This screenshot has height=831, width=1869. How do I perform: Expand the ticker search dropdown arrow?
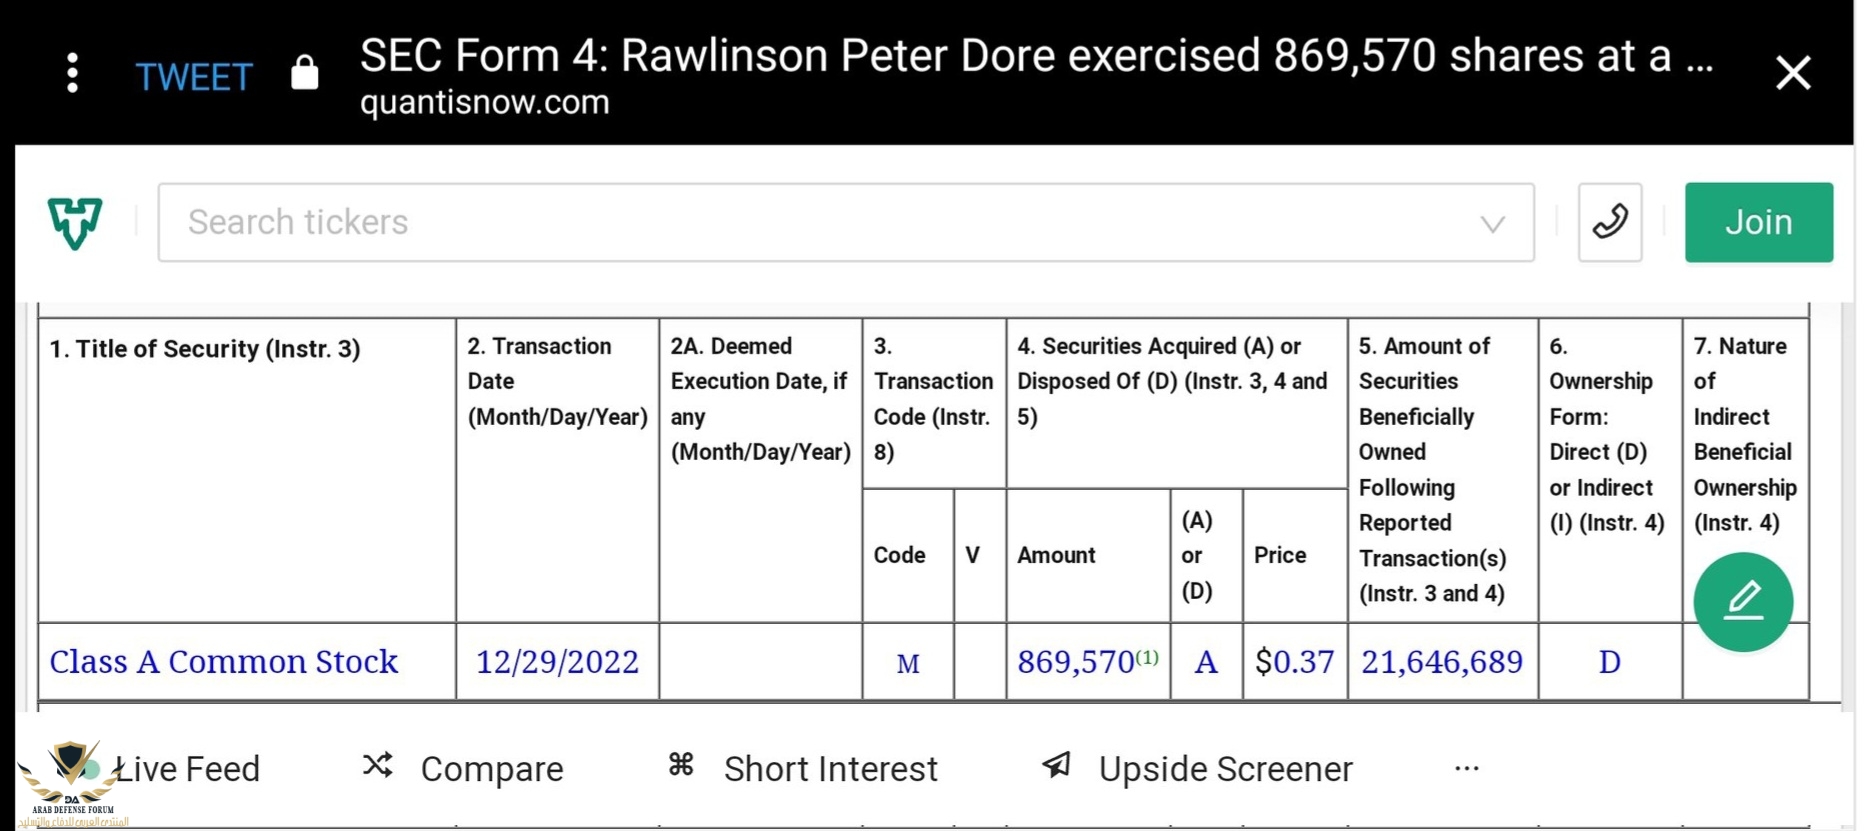[1492, 224]
